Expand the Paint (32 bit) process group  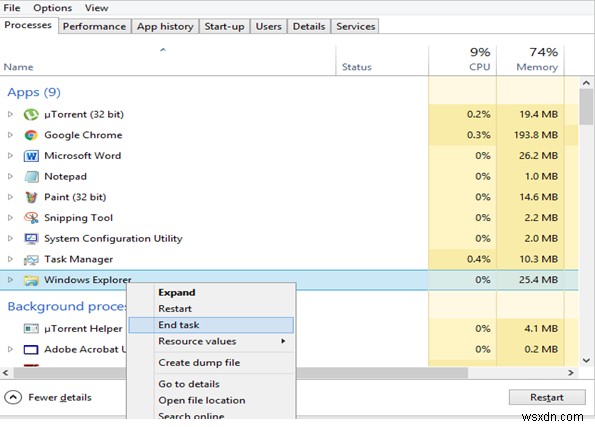[x=10, y=197]
